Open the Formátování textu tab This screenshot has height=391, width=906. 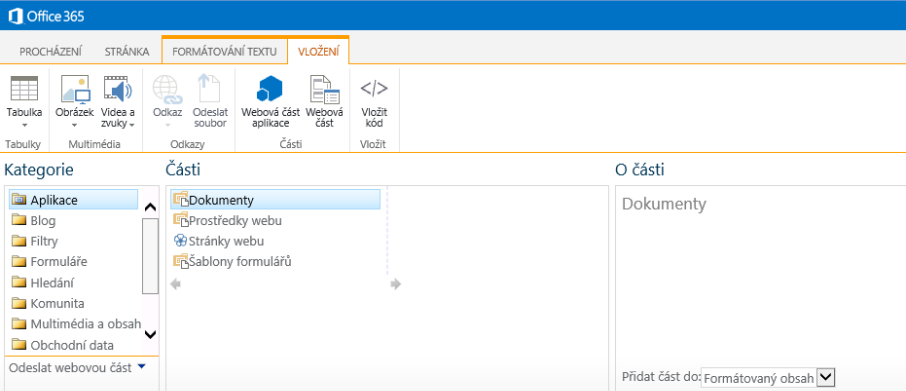[225, 51]
